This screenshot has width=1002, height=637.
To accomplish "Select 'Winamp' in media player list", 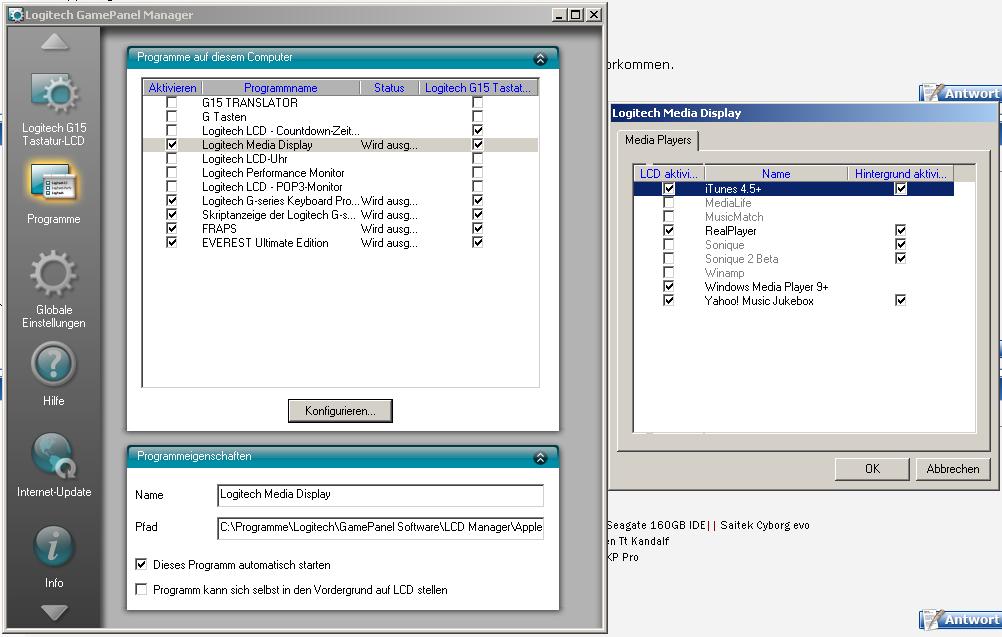I will 794,273.
